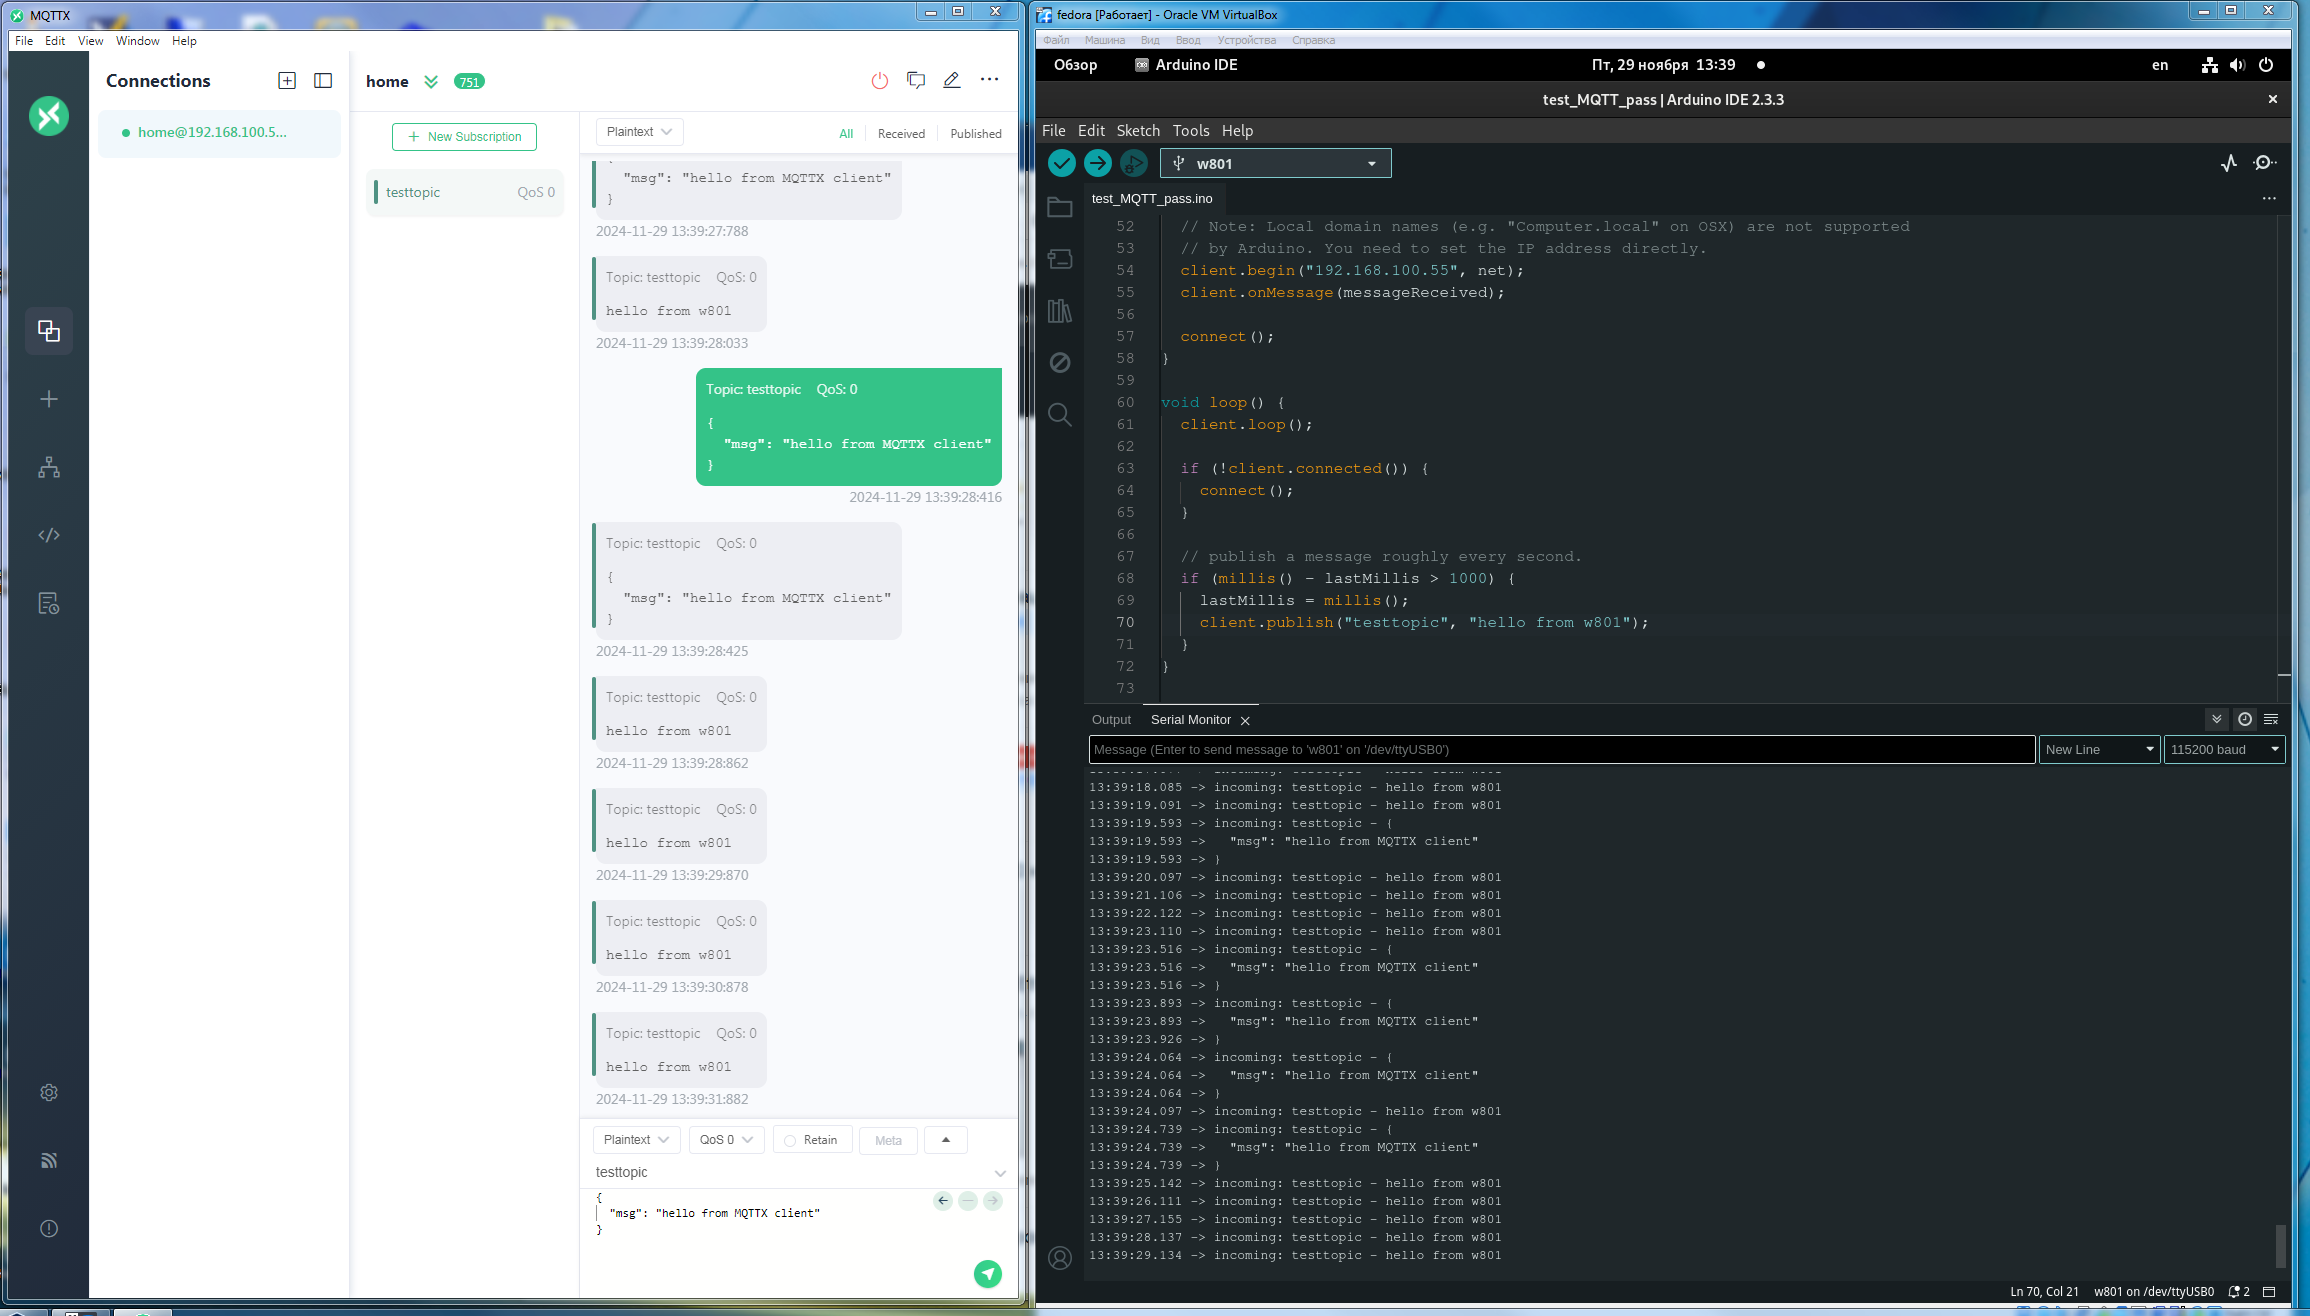Viewport: 2310px width, 1316px height.
Task: Open the Search icon in Arduino sidebar
Action: click(x=1060, y=414)
